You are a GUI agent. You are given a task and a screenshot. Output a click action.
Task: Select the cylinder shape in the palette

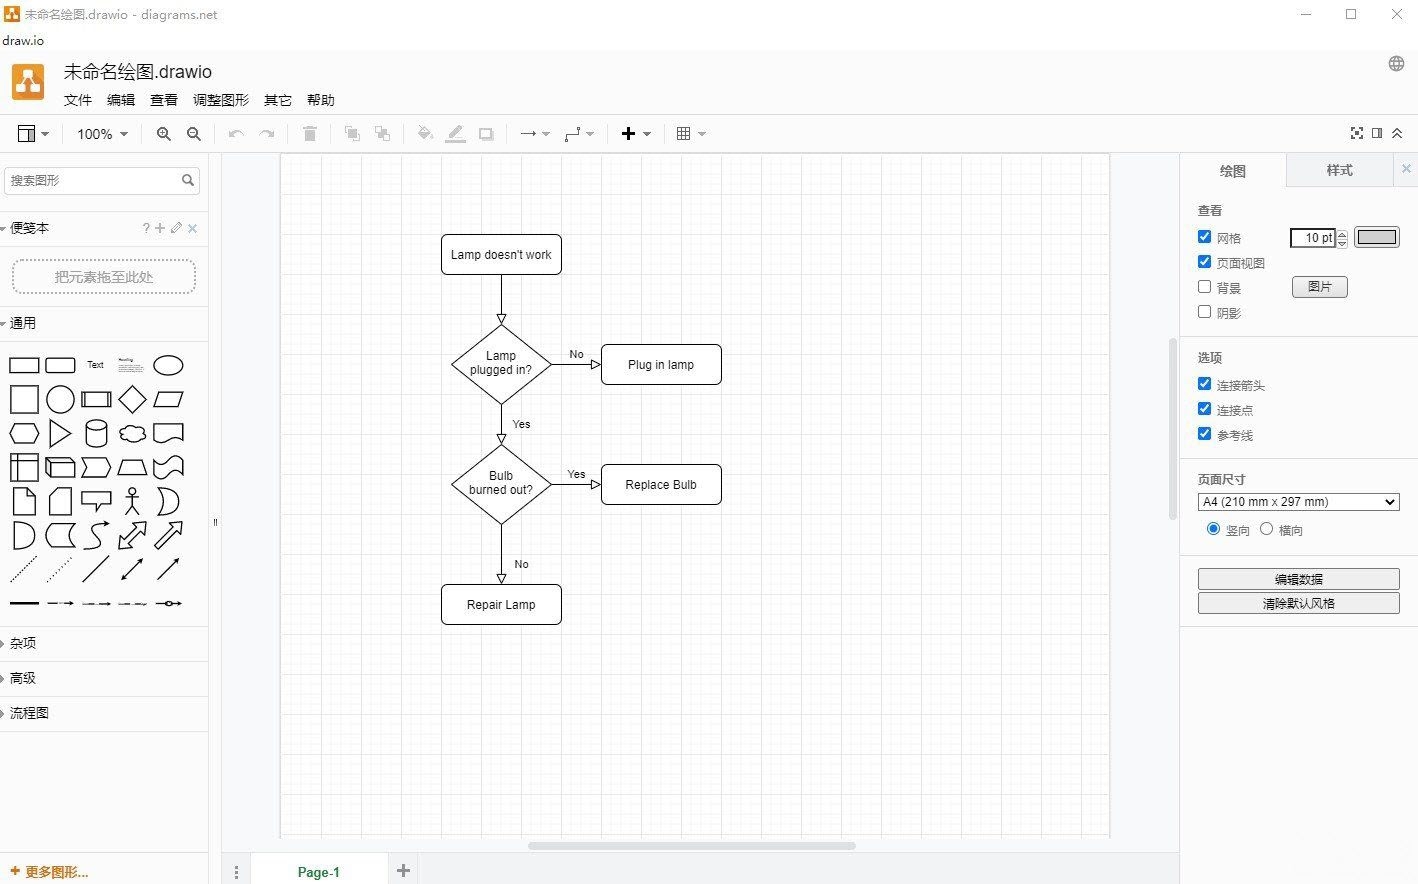pos(96,434)
